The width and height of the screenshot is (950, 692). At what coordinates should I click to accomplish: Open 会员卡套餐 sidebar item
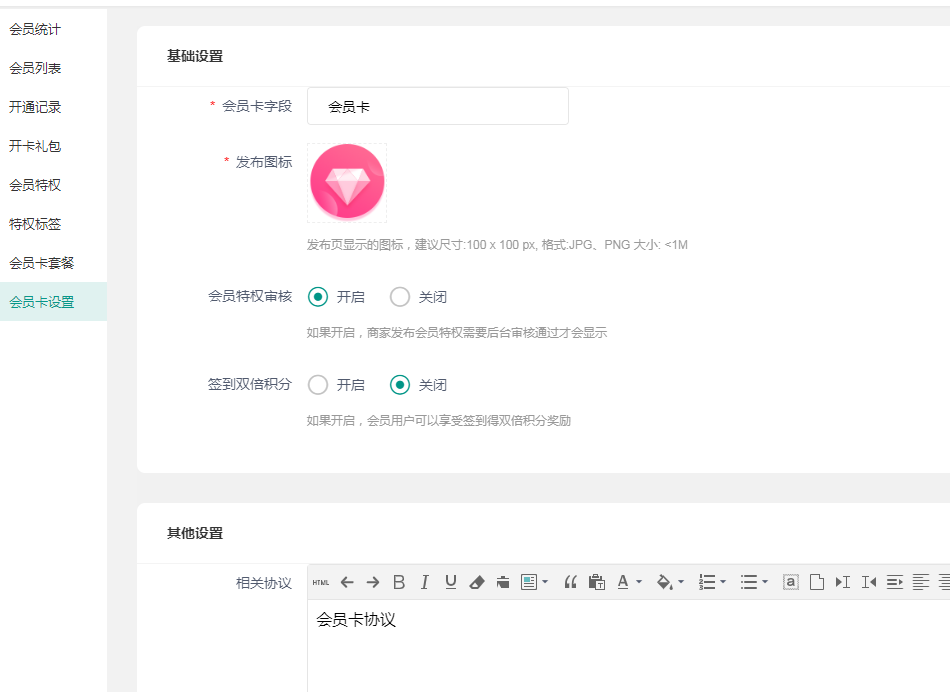[x=41, y=263]
